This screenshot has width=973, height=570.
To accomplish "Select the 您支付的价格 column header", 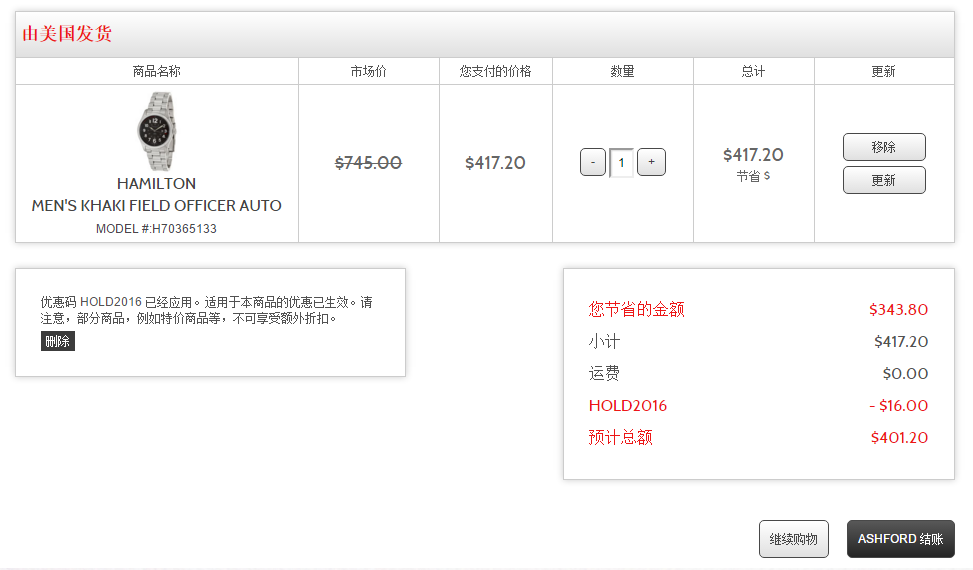I will click(x=495, y=71).
